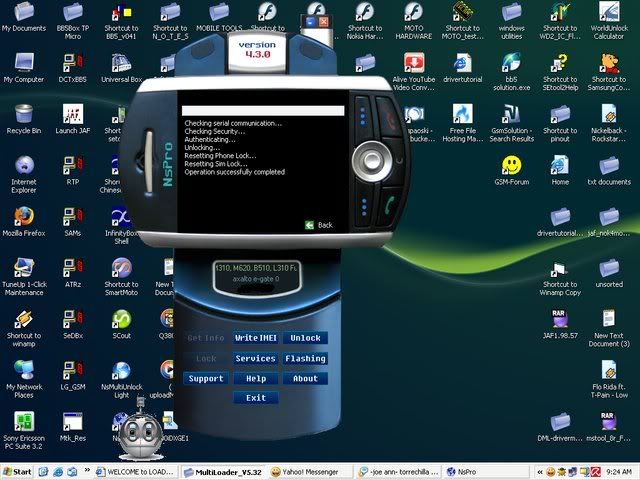
Task: Open DCTxBB5 desktop icon
Action: (73, 68)
